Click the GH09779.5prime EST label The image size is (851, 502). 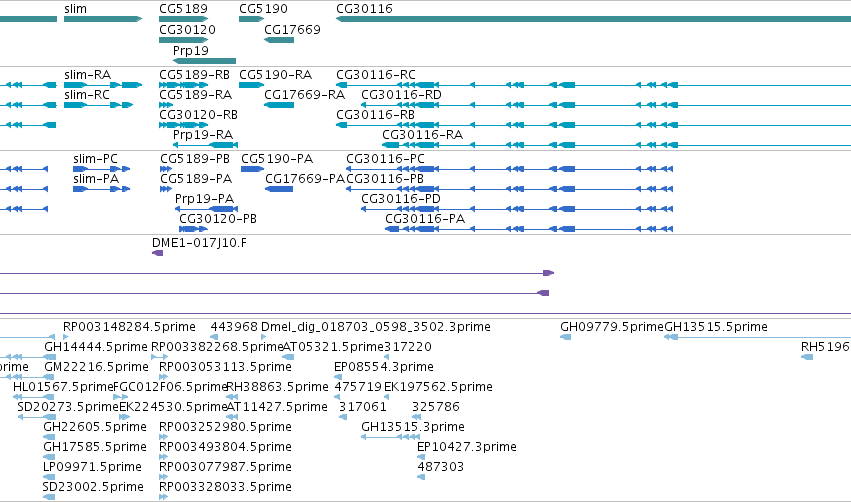click(612, 327)
